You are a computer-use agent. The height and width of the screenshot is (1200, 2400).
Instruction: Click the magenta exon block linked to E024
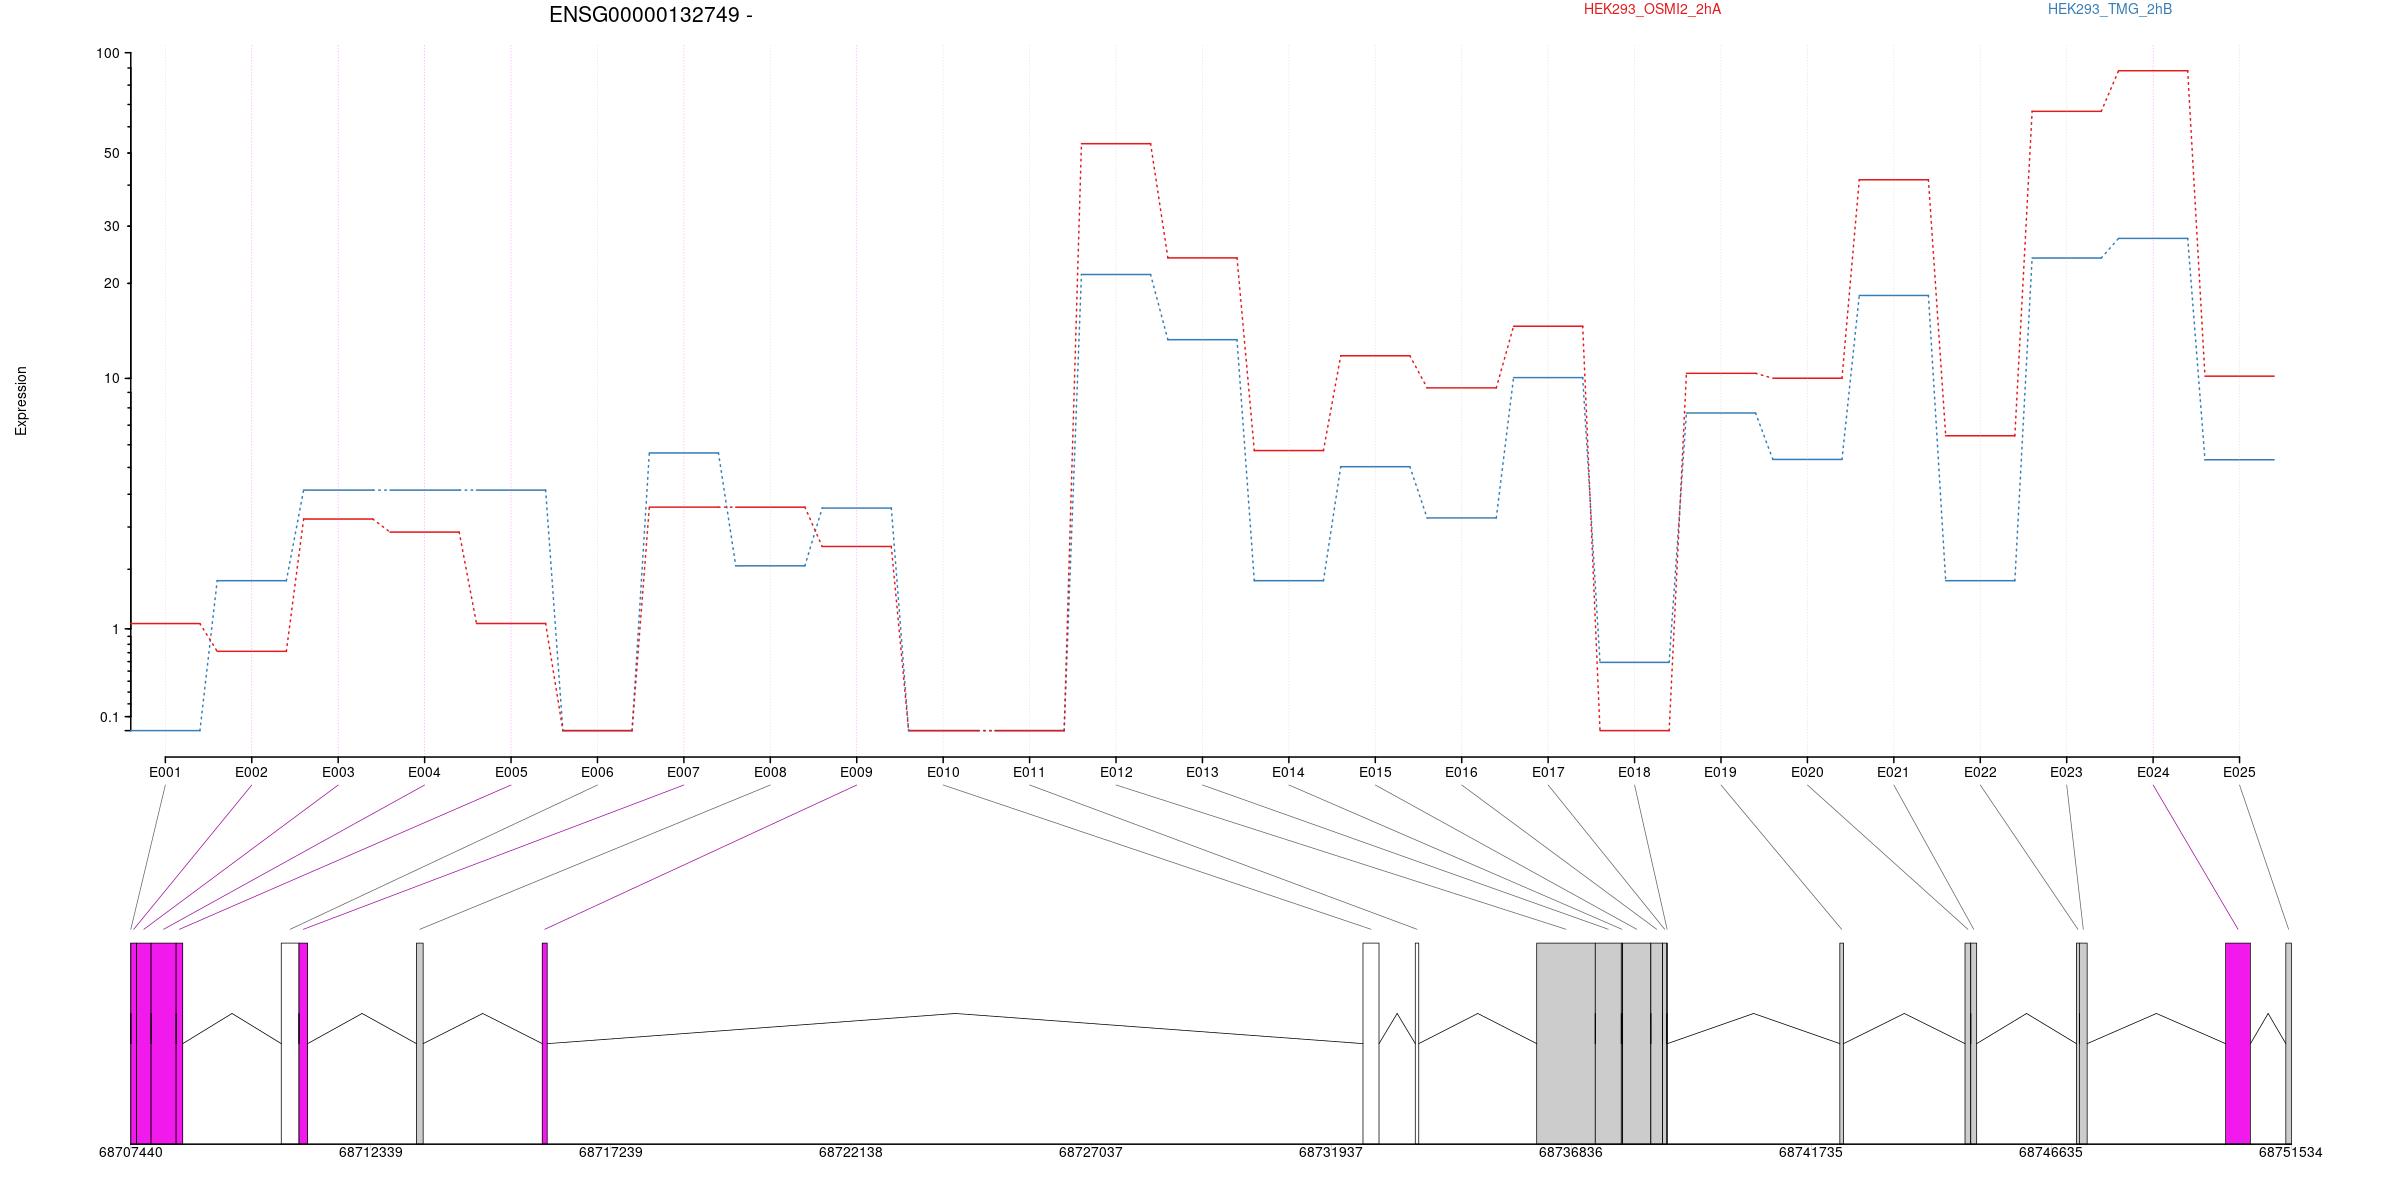click(x=2238, y=1043)
